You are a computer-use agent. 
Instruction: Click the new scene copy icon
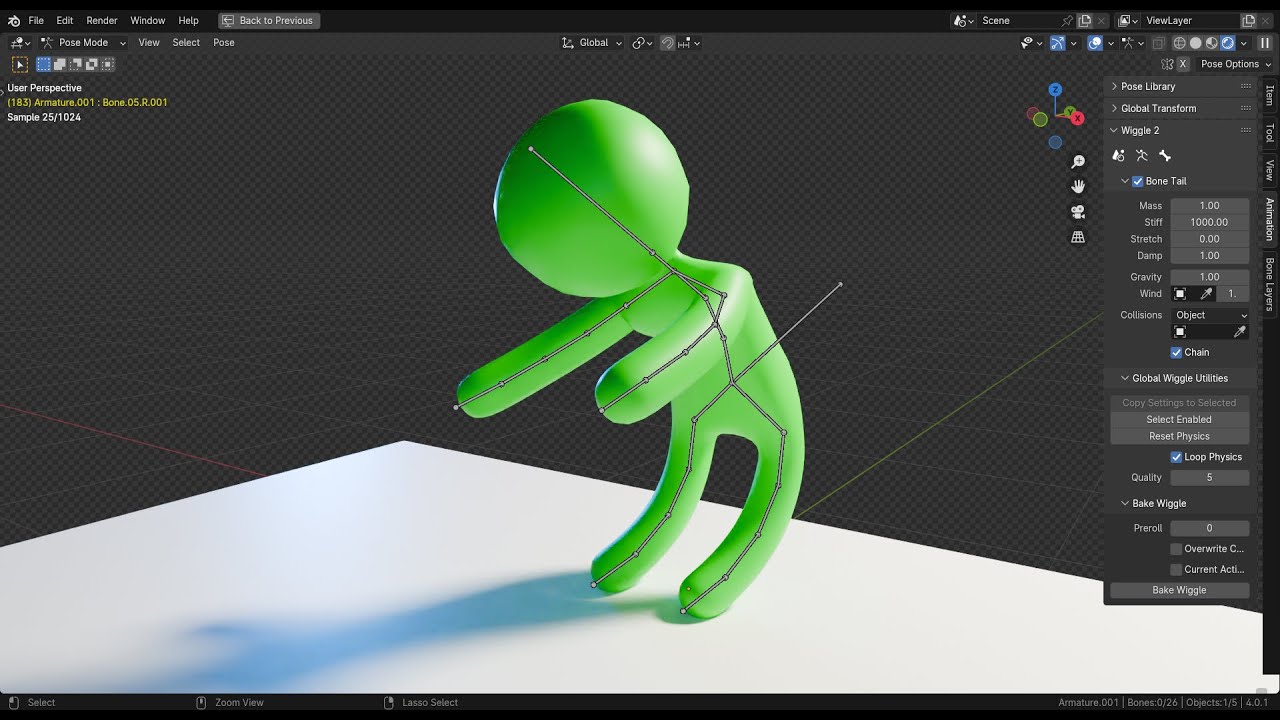point(1084,20)
